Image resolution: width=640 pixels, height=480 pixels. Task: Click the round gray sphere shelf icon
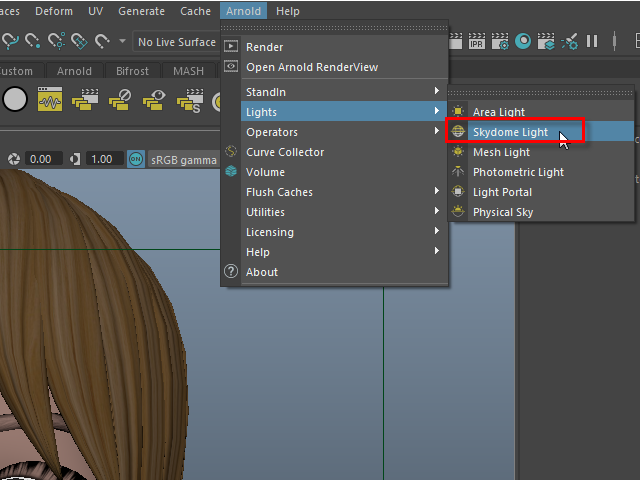point(15,100)
